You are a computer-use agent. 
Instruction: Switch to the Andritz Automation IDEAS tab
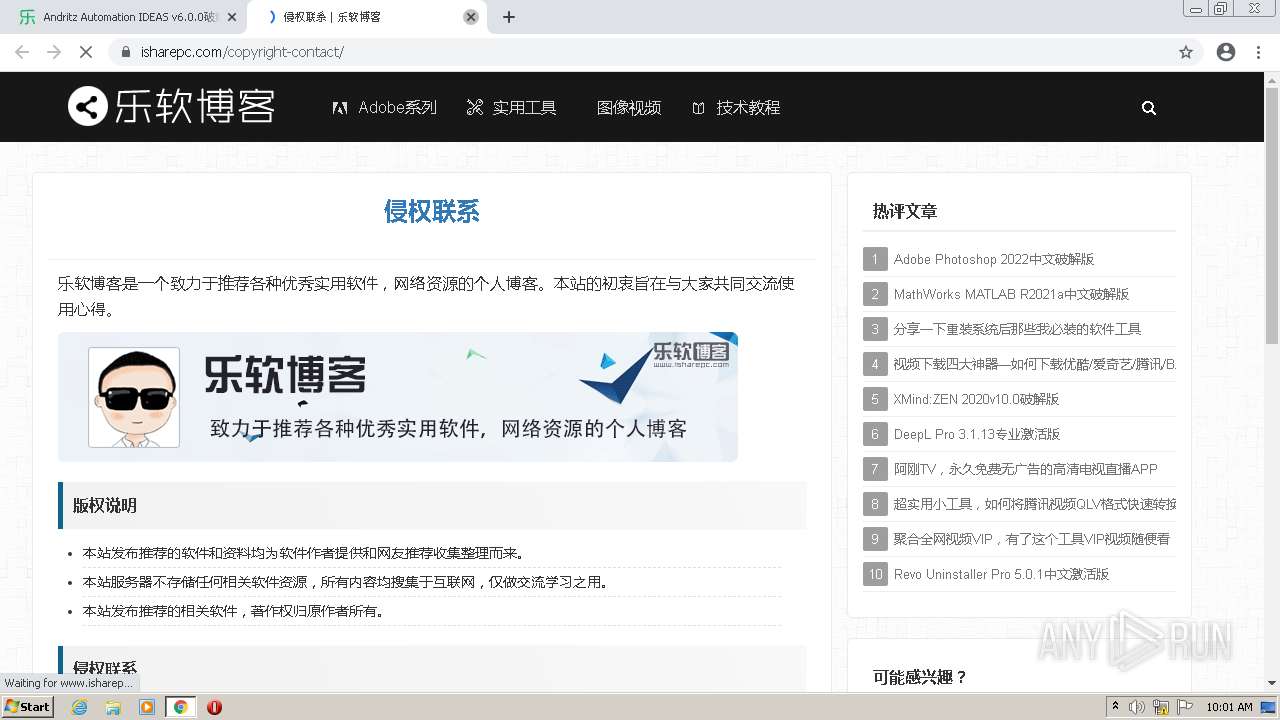pyautogui.click(x=123, y=17)
